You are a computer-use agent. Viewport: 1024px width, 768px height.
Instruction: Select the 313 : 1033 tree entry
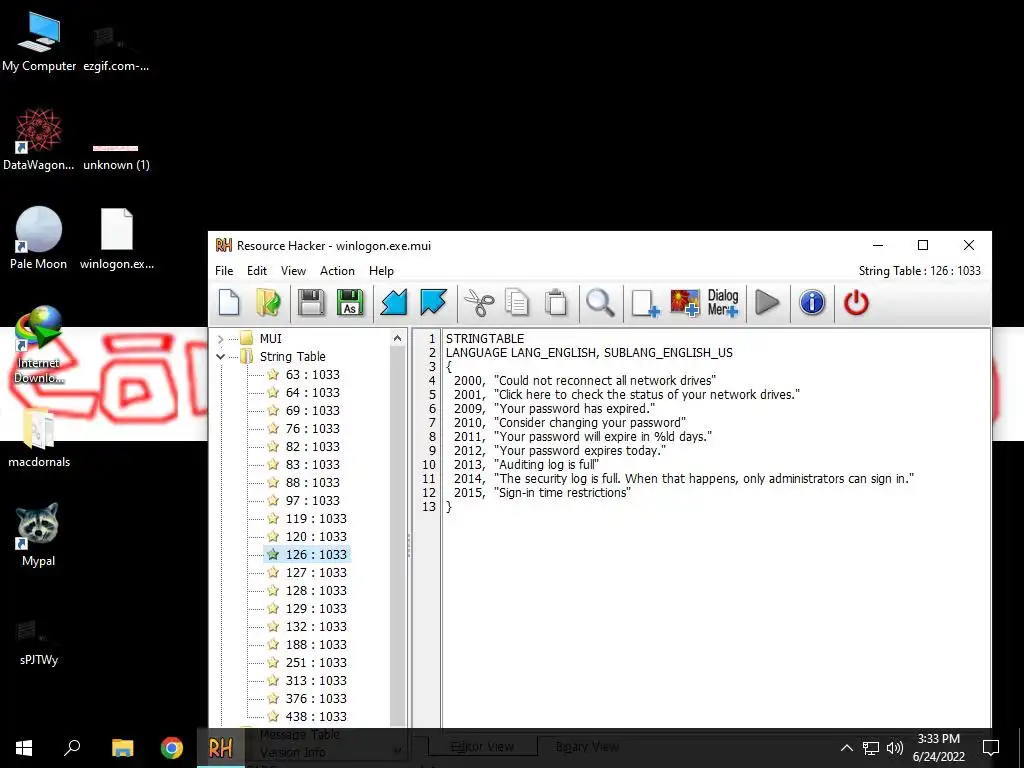[315, 680]
